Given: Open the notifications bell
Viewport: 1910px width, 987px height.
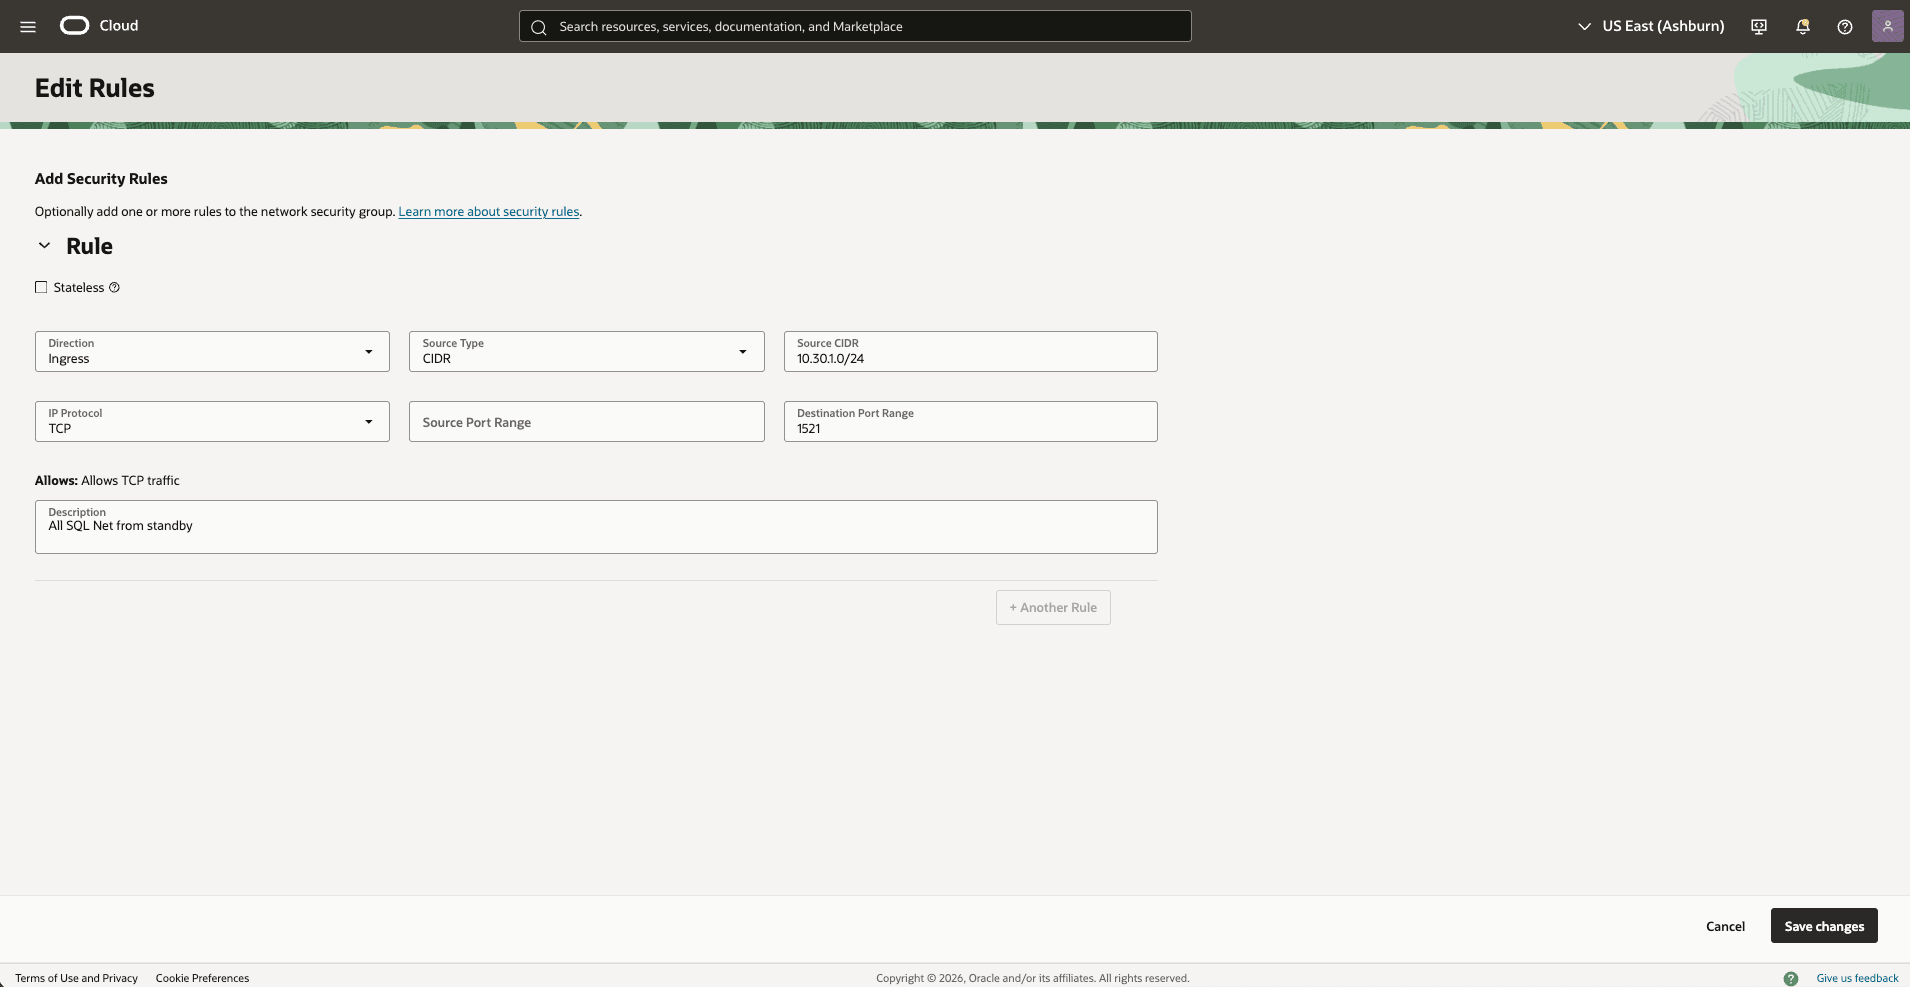Looking at the screenshot, I should [x=1802, y=26].
